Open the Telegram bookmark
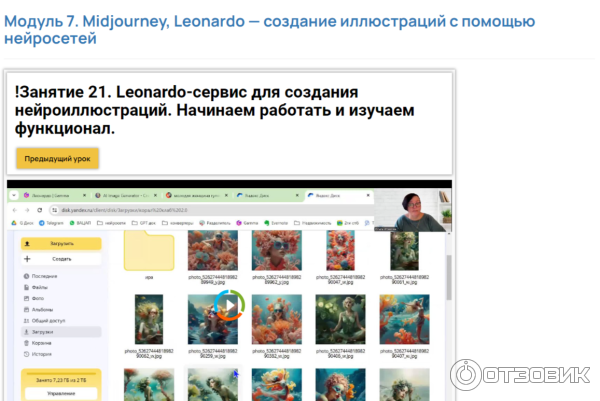Image resolution: width=600 pixels, height=401 pixels. (51, 223)
